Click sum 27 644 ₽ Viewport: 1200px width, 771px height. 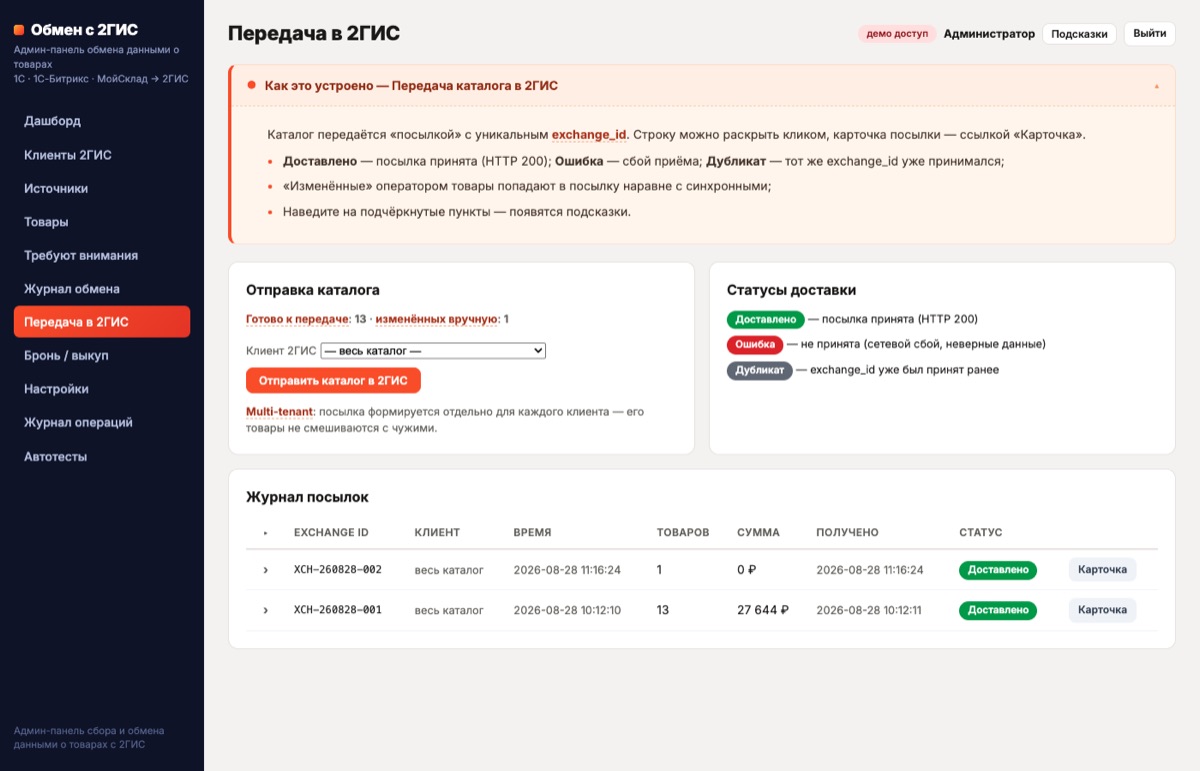pyautogui.click(x=763, y=610)
